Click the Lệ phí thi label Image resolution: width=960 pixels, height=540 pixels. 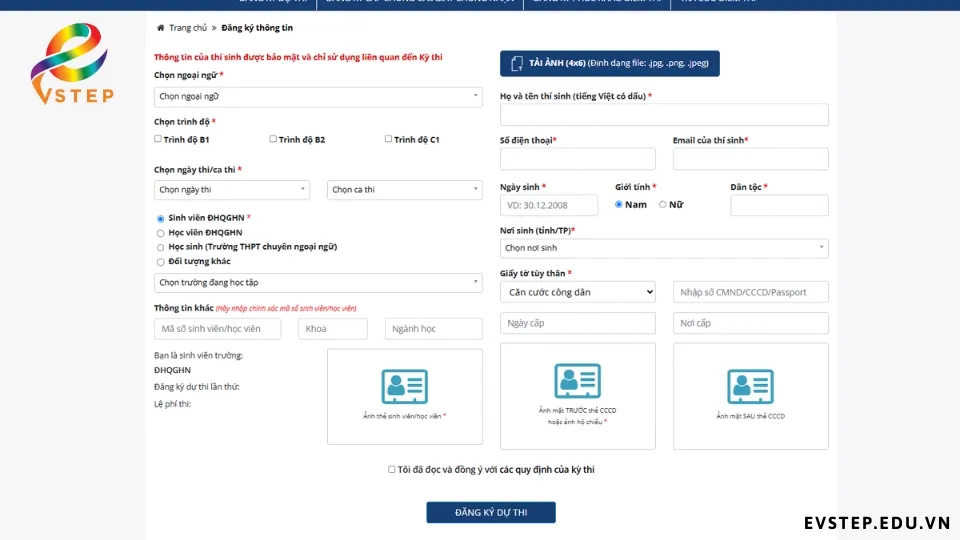[x=173, y=404]
